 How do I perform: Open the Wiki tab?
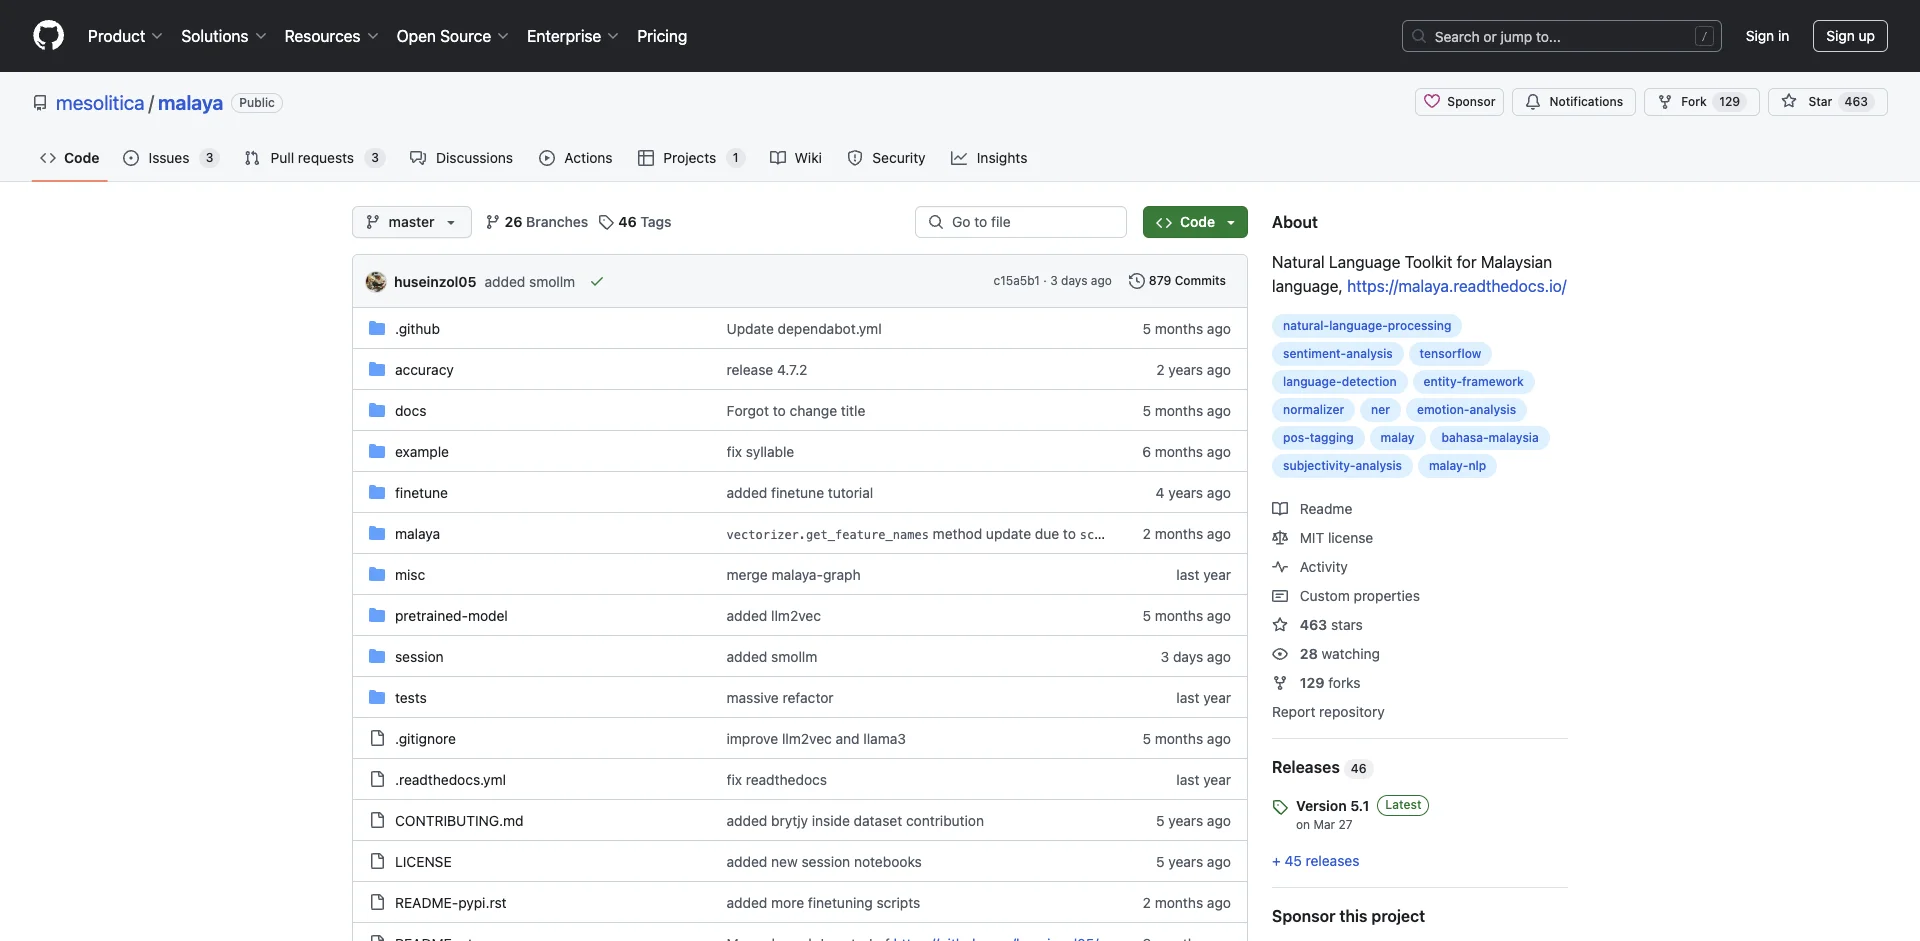[x=796, y=158]
